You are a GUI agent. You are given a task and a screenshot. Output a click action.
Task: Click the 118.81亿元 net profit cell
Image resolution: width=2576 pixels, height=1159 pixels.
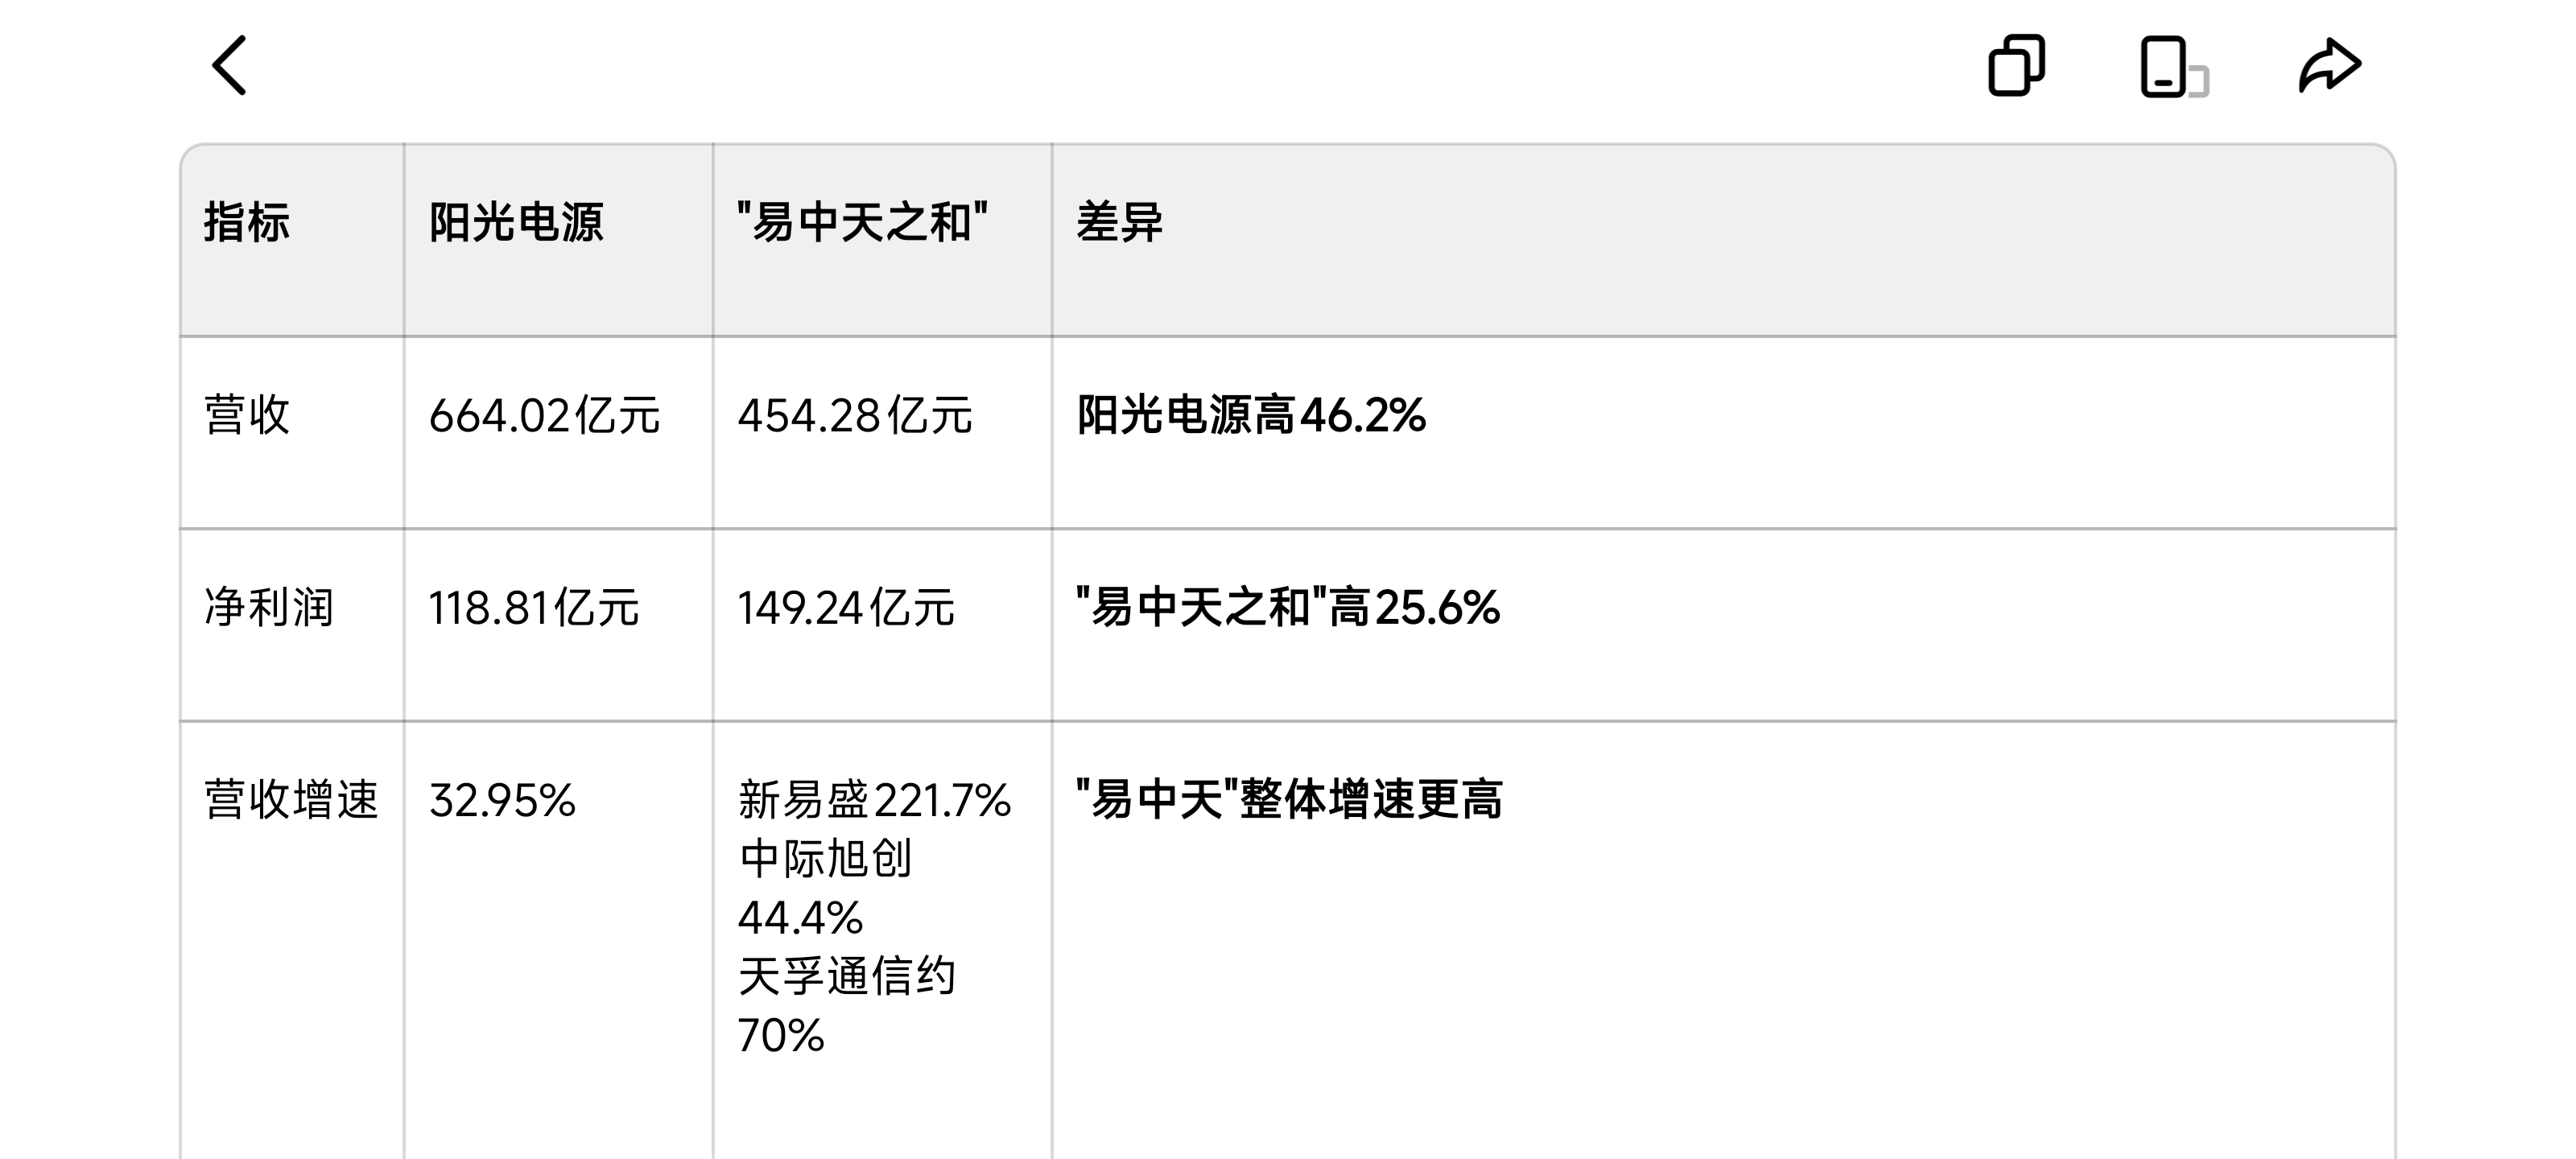(x=534, y=607)
